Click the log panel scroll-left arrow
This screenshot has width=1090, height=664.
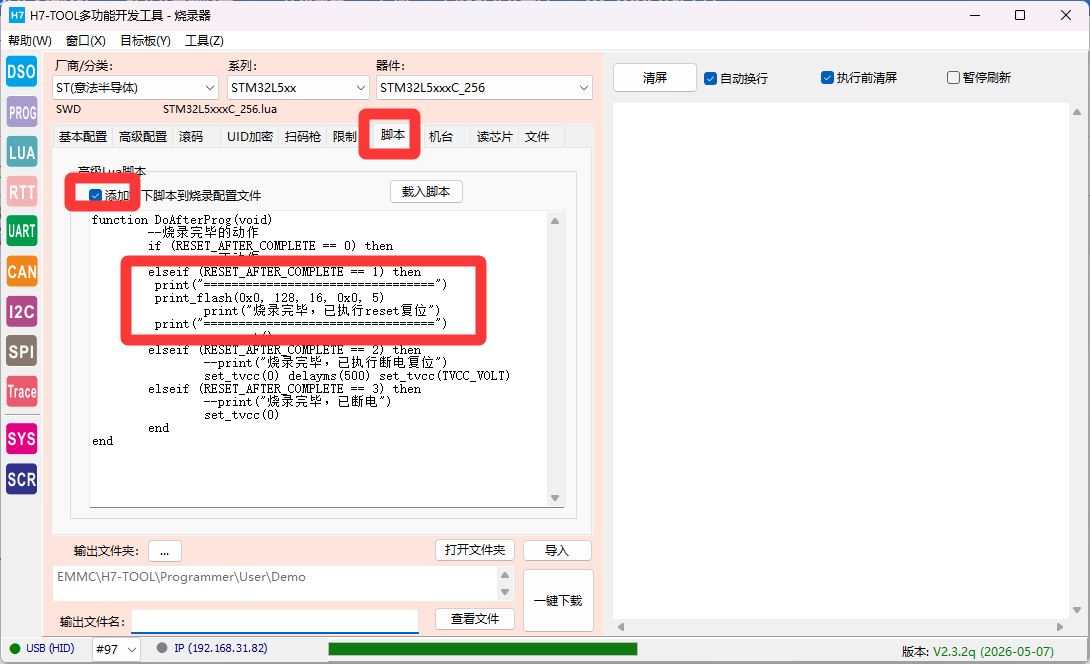[x=621, y=626]
